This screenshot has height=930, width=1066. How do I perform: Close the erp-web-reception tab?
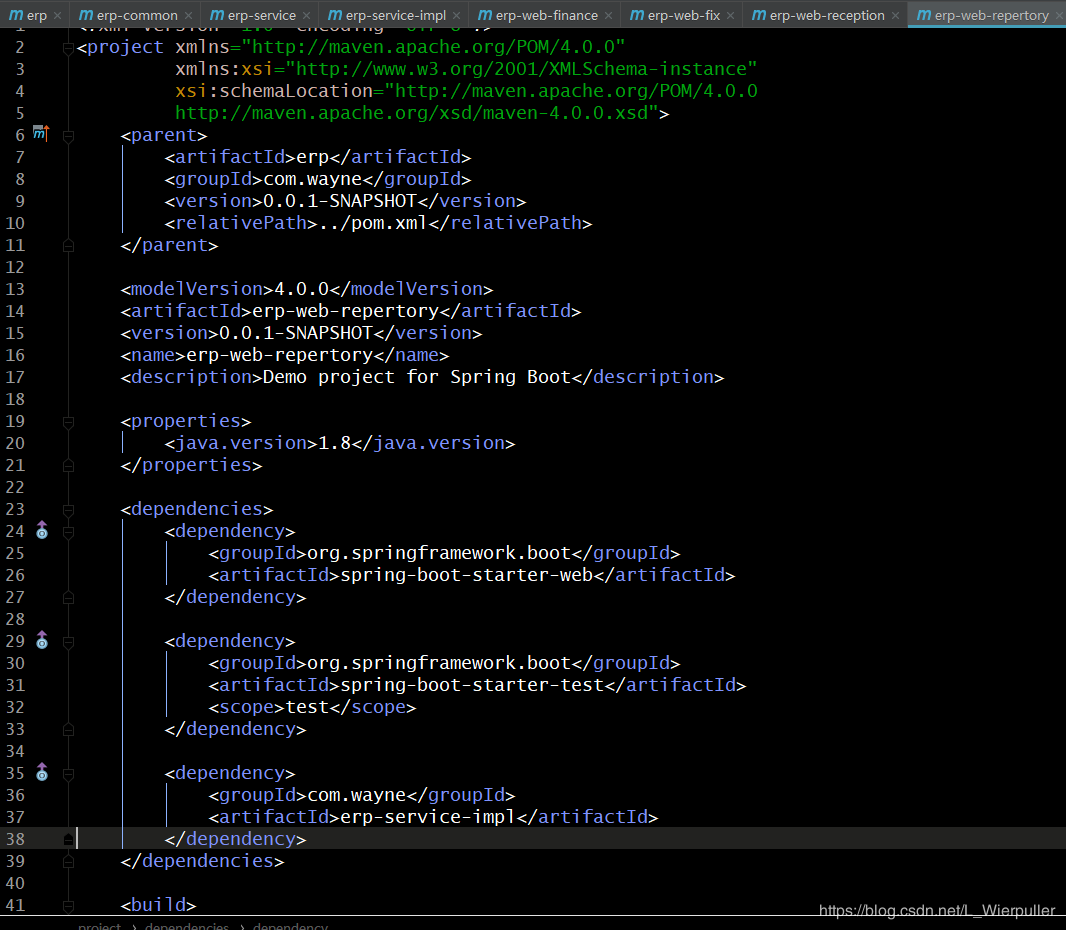[895, 16]
